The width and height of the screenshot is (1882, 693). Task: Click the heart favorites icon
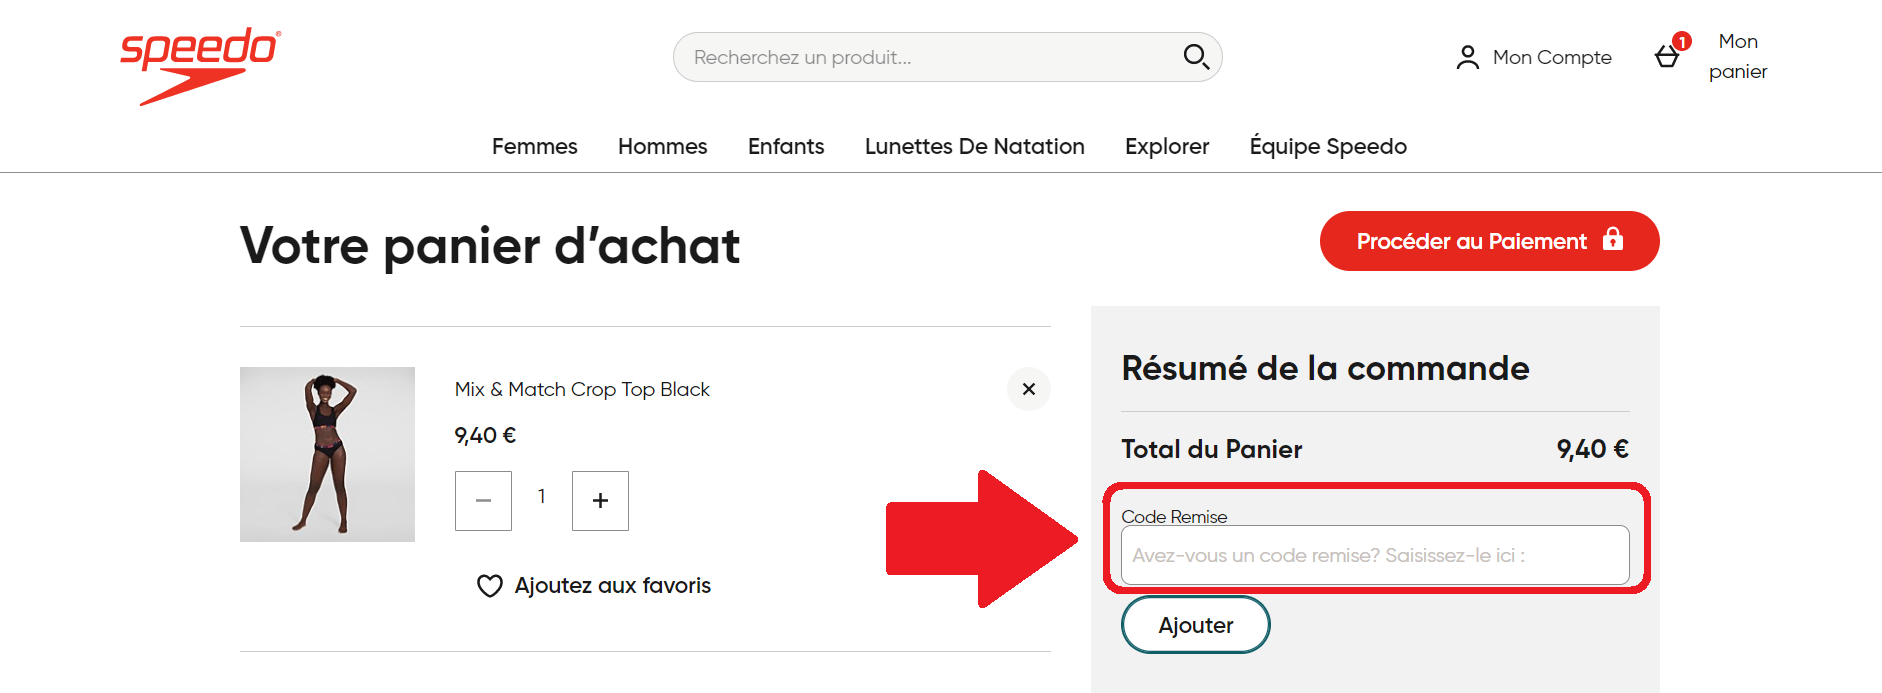click(x=489, y=586)
